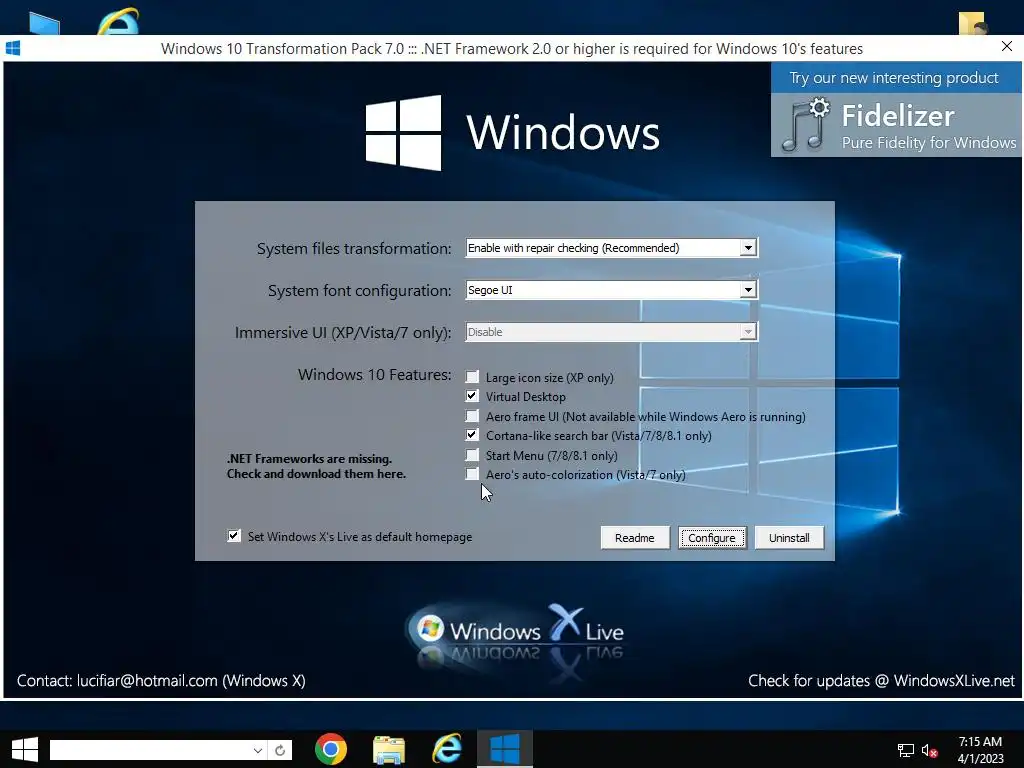Click the Immersive UI (XP/Vista/7 only) label
The height and width of the screenshot is (768, 1024).
tap(343, 332)
